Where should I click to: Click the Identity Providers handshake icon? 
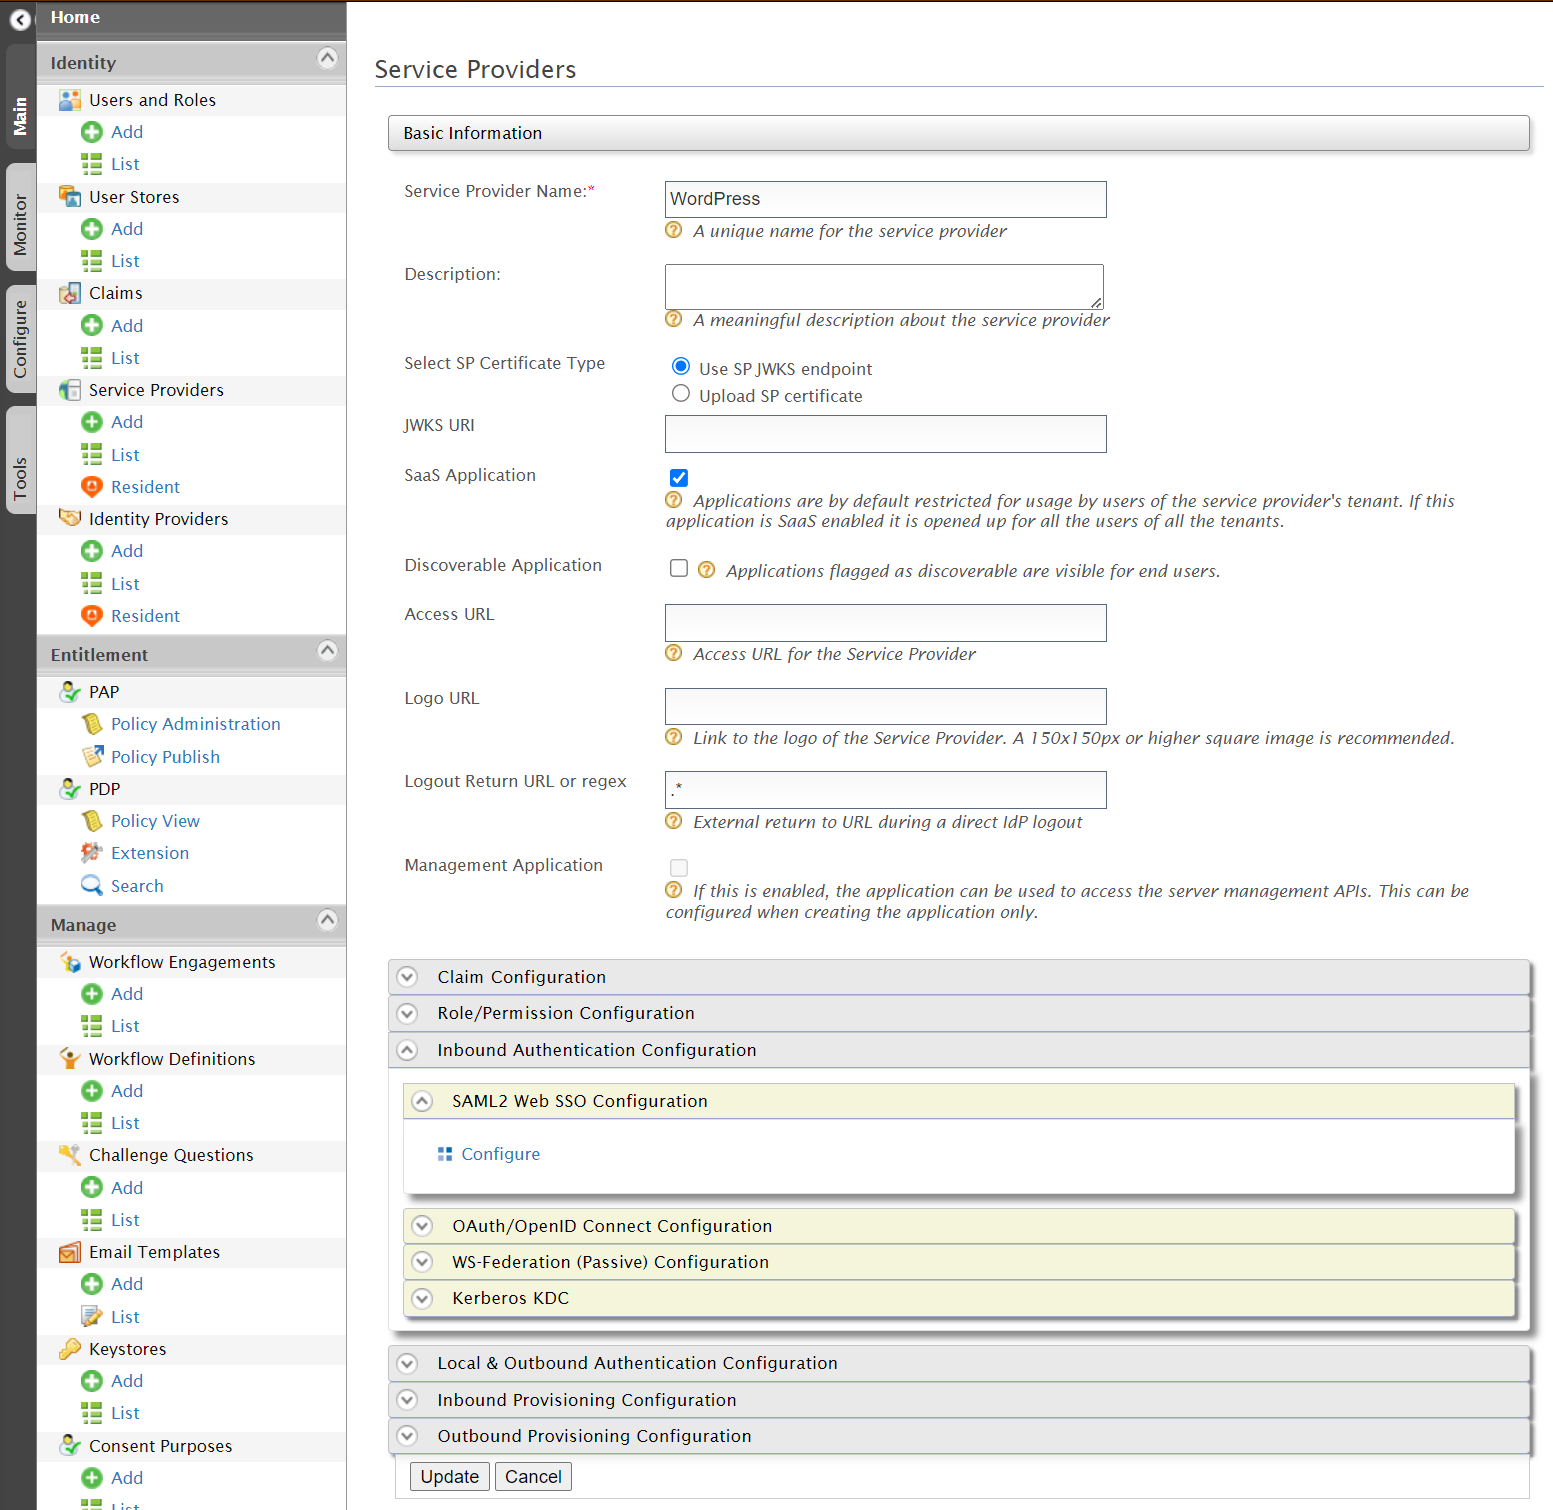tap(69, 518)
